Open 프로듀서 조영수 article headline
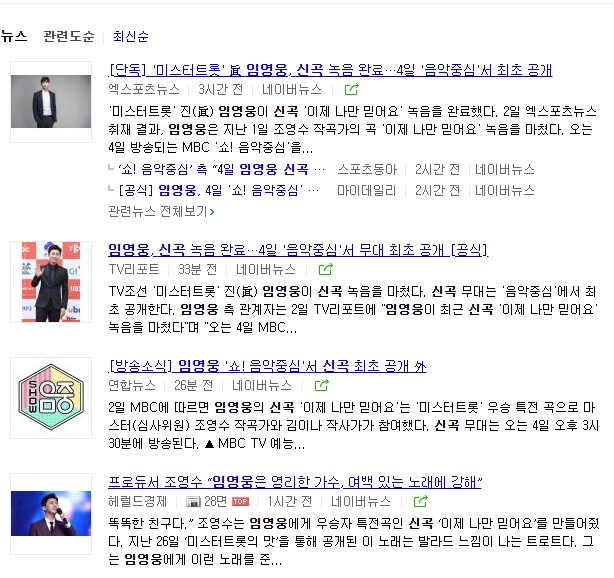Viewport: 614px width, 578px height. point(295,482)
